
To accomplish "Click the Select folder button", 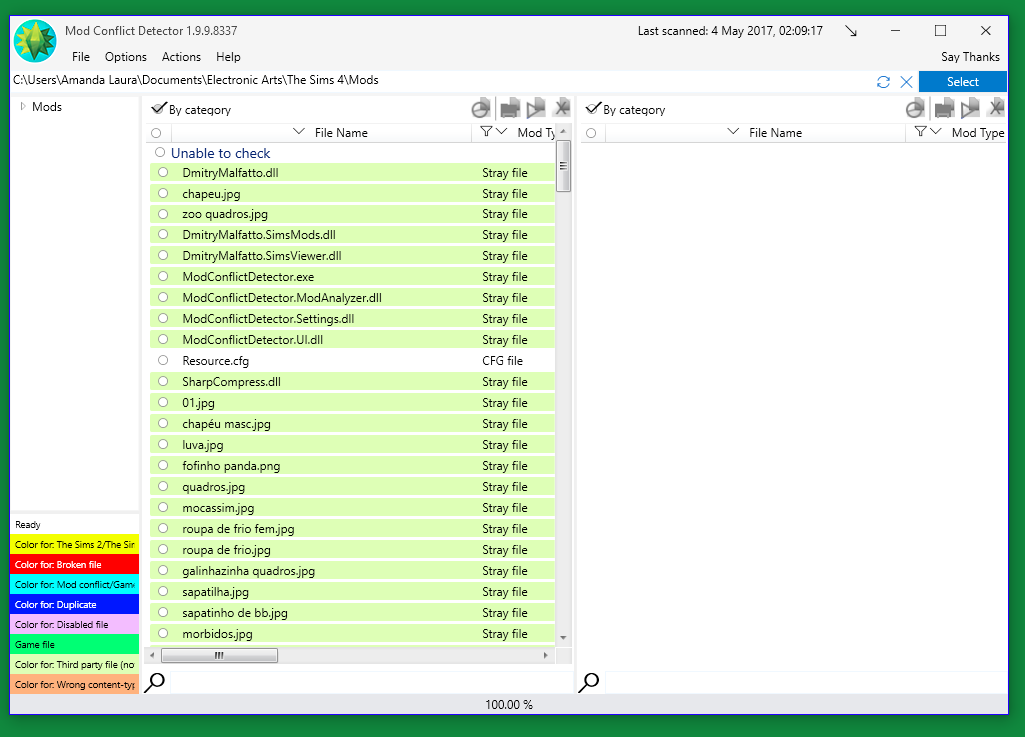I will (962, 82).
